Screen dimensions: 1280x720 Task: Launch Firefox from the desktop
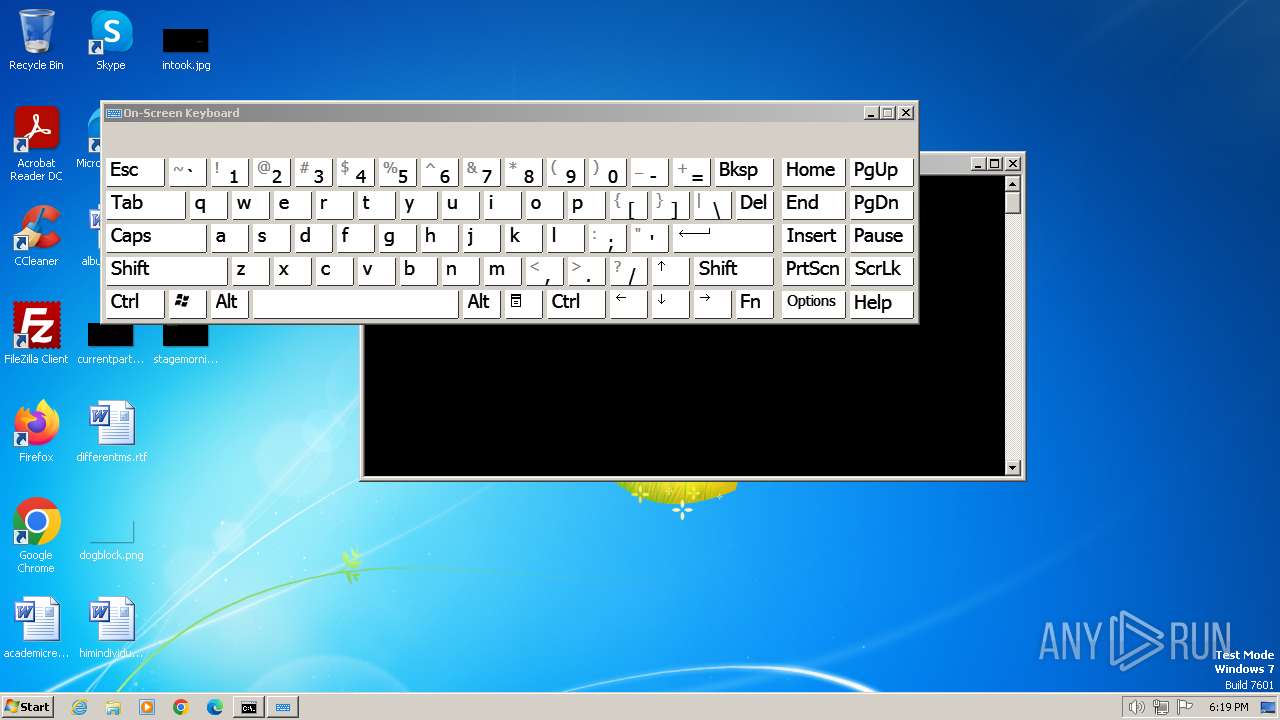click(x=36, y=432)
